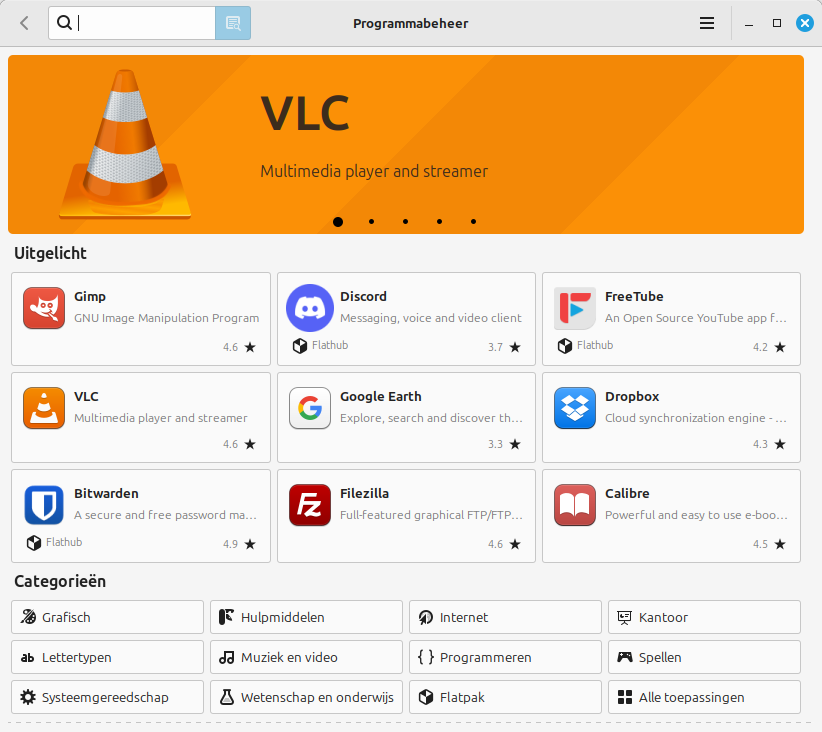Click the VLC featured banner

pyautogui.click(x=405, y=140)
